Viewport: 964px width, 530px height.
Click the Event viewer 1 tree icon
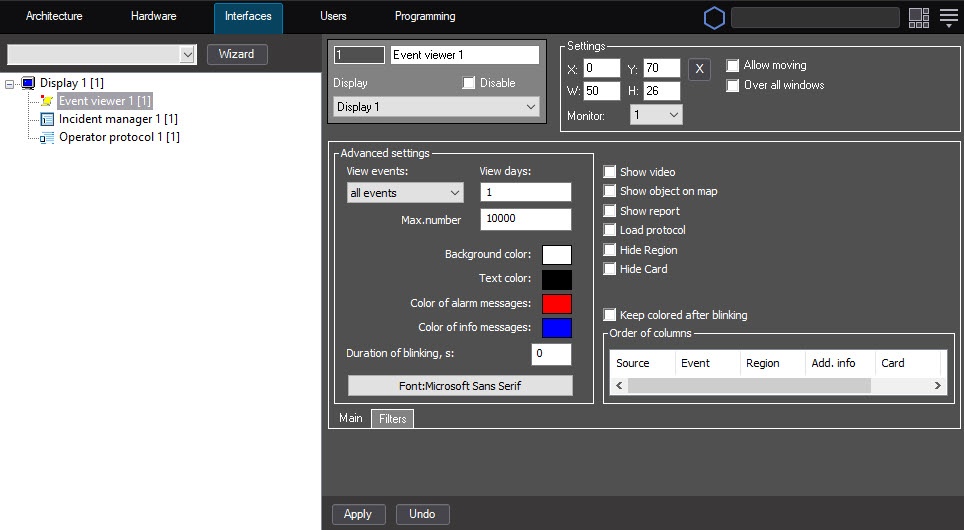(x=46, y=101)
